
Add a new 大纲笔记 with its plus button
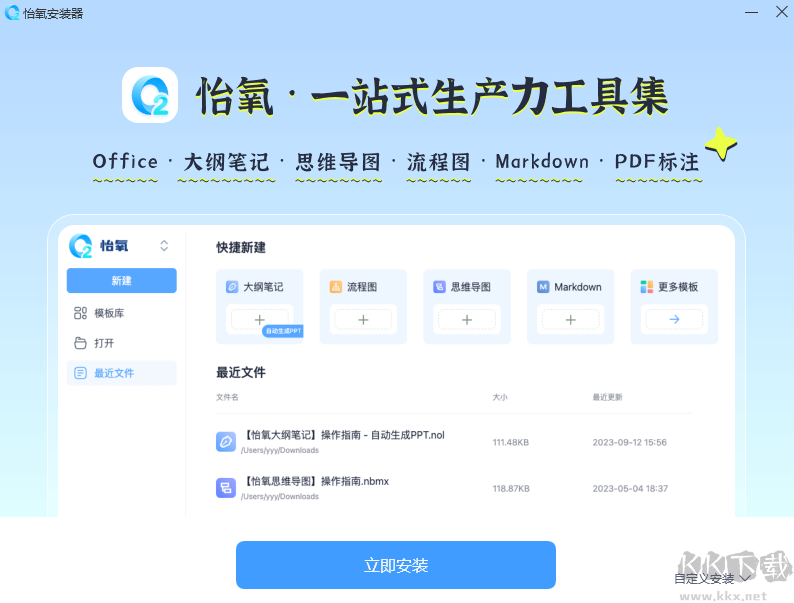[x=259, y=319]
